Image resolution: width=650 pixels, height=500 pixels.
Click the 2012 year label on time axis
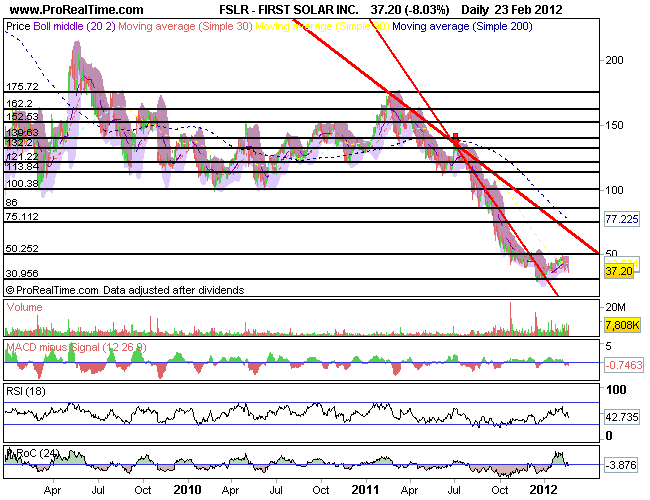click(x=544, y=490)
